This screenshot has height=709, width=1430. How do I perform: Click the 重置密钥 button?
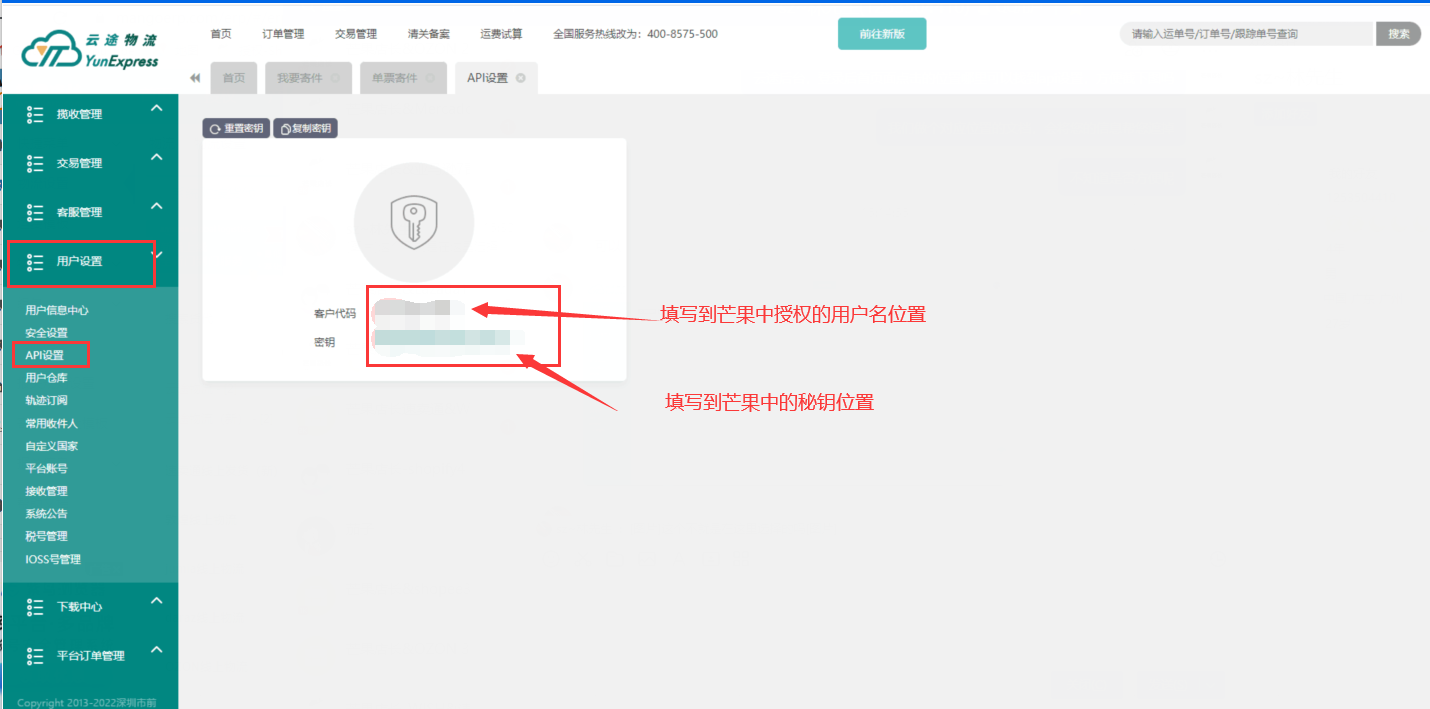tap(236, 129)
